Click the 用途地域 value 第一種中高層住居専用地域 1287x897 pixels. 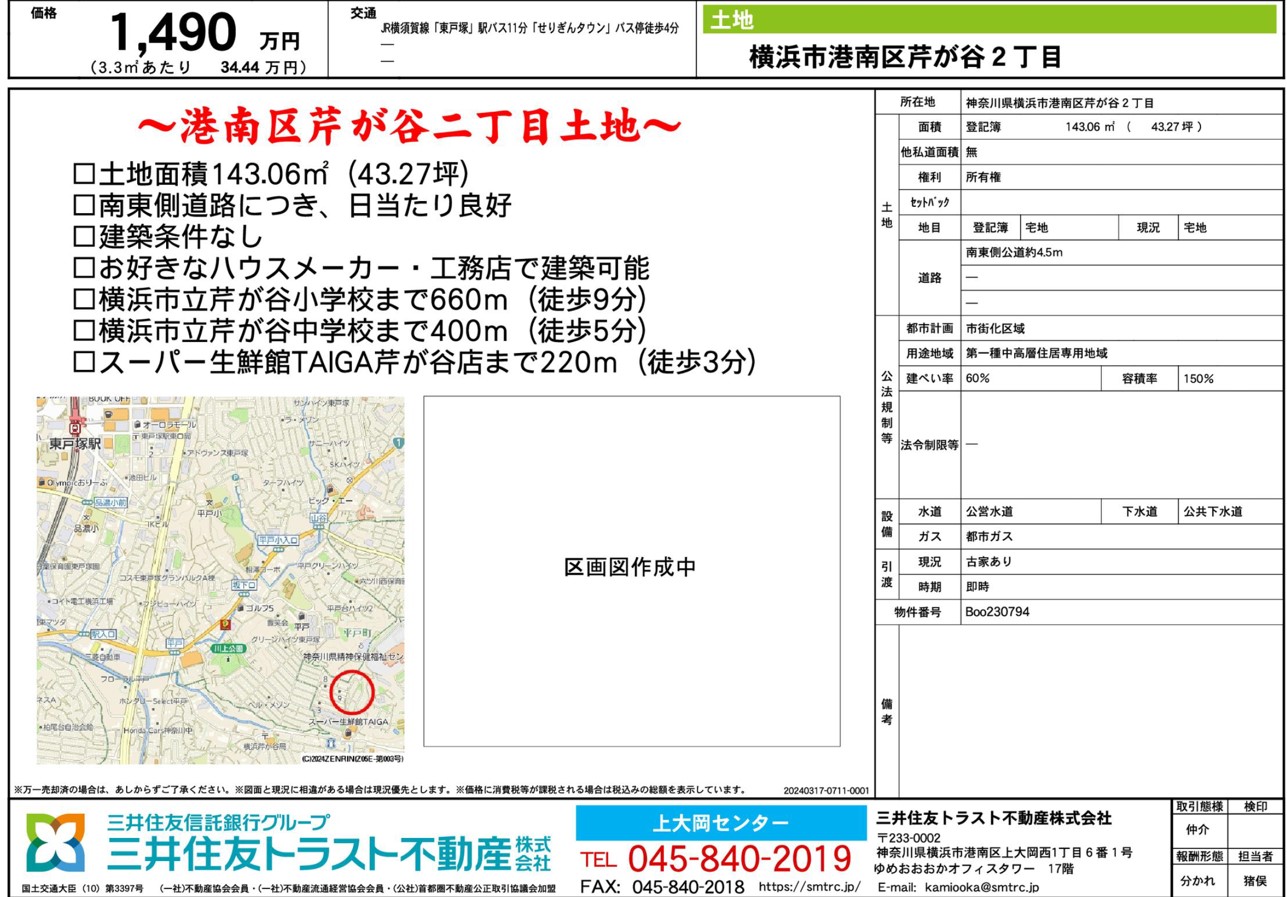(1036, 353)
